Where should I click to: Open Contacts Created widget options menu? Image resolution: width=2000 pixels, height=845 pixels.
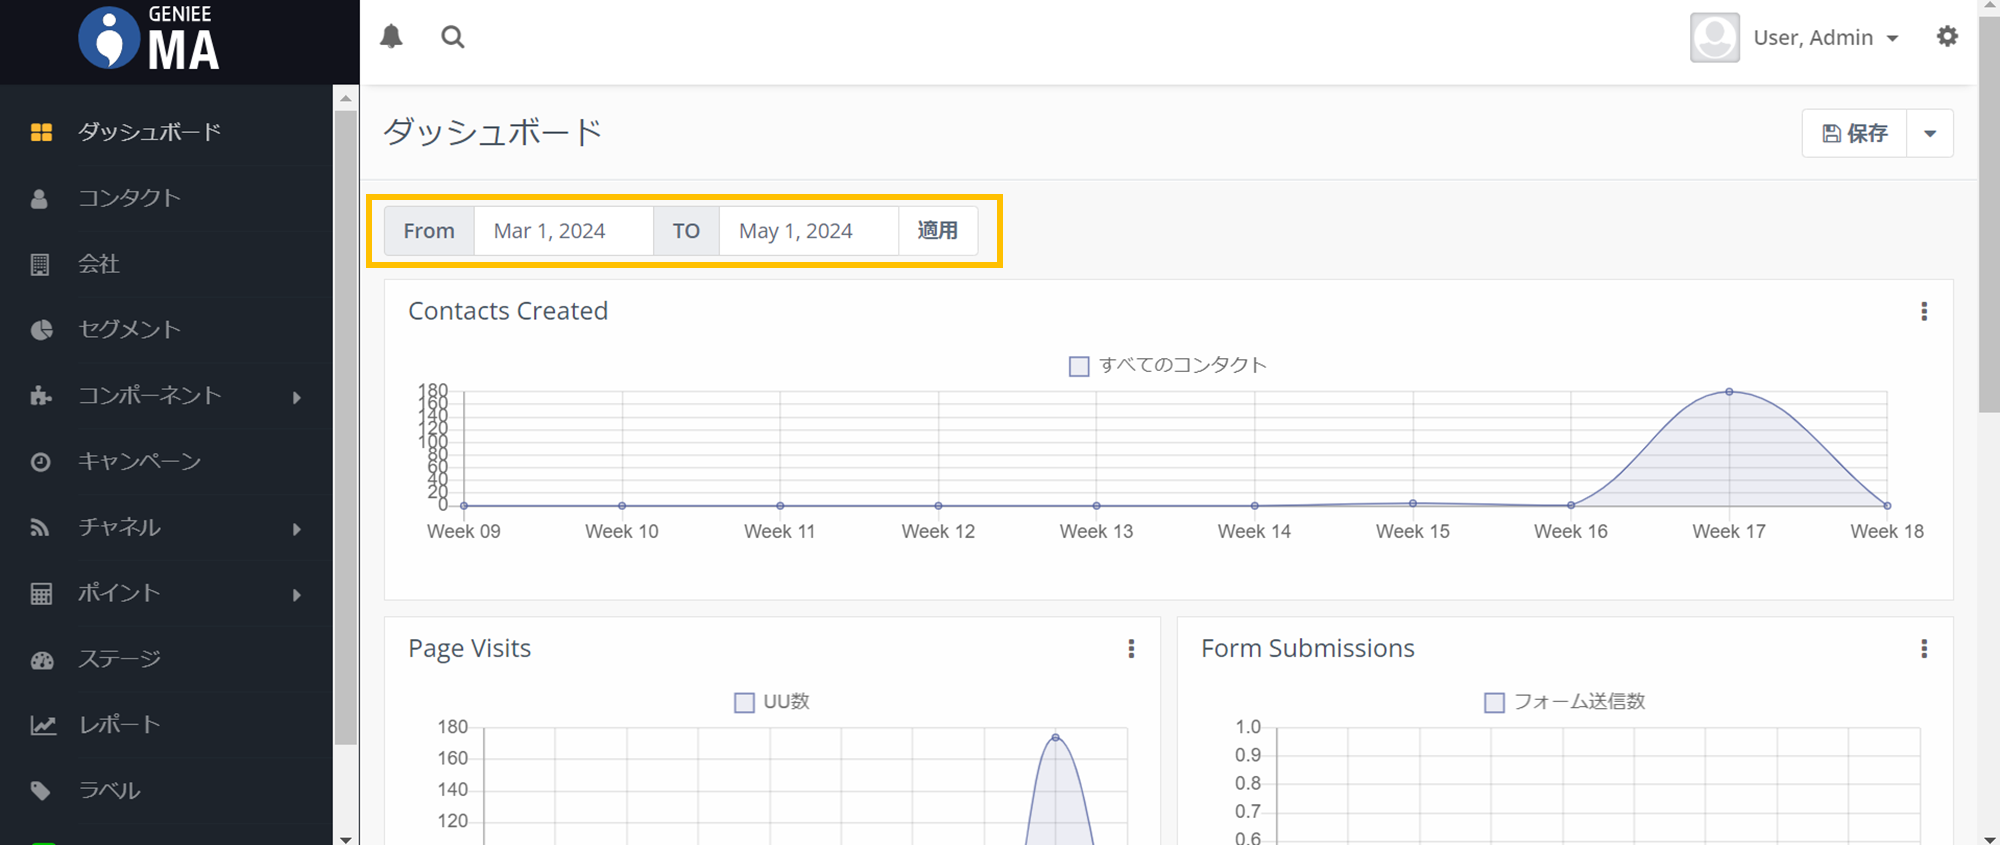coord(1923,312)
